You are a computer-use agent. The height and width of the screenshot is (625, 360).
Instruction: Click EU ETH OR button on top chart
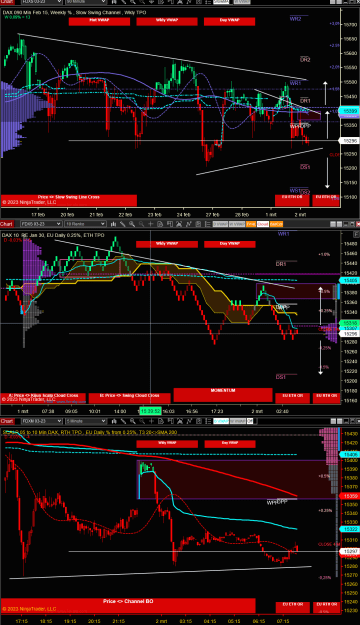click(292, 200)
